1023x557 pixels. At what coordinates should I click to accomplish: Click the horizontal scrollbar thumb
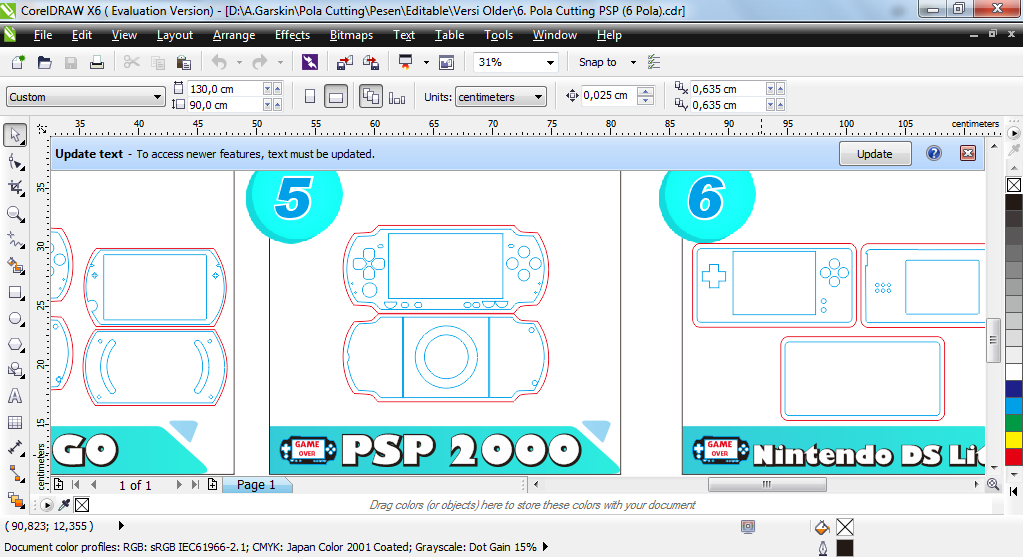tap(767, 484)
